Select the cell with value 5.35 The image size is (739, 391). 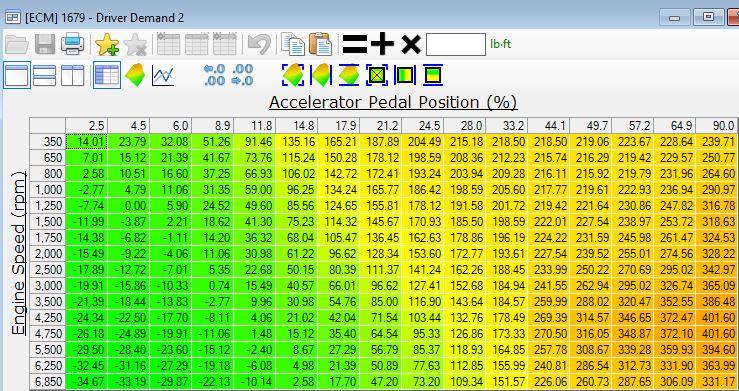tap(213, 269)
